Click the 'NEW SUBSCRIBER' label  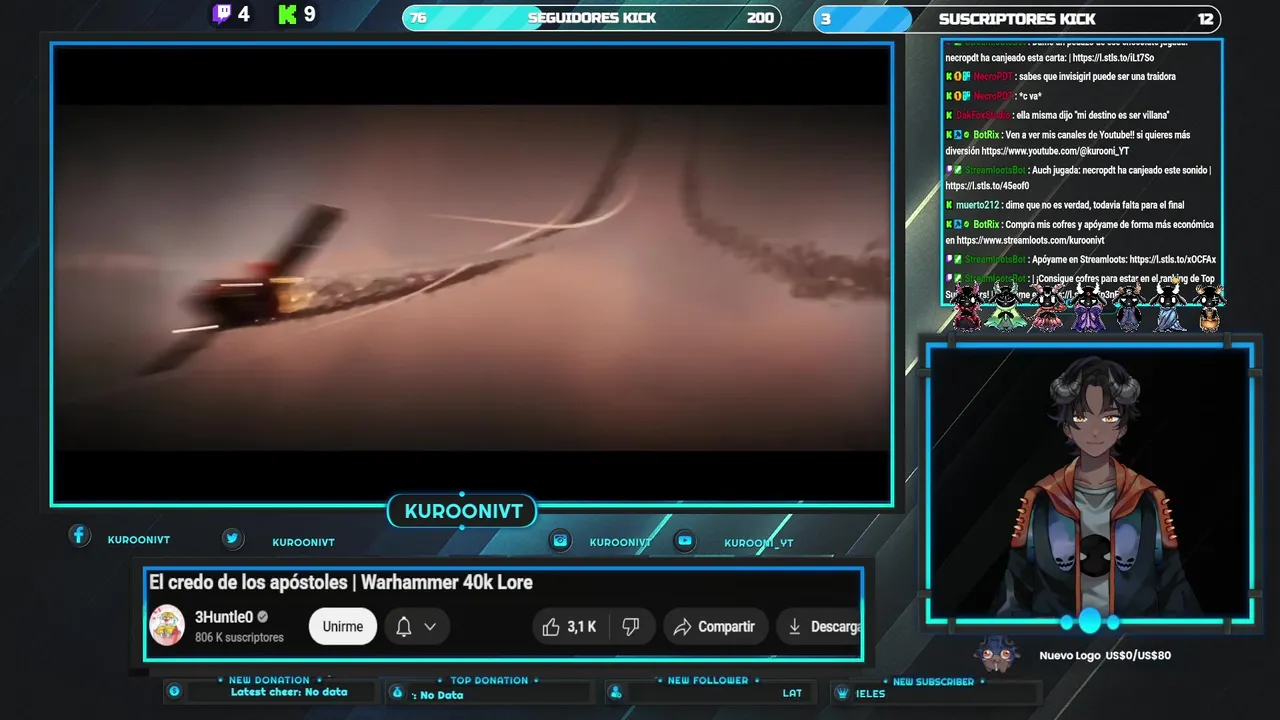coord(933,682)
